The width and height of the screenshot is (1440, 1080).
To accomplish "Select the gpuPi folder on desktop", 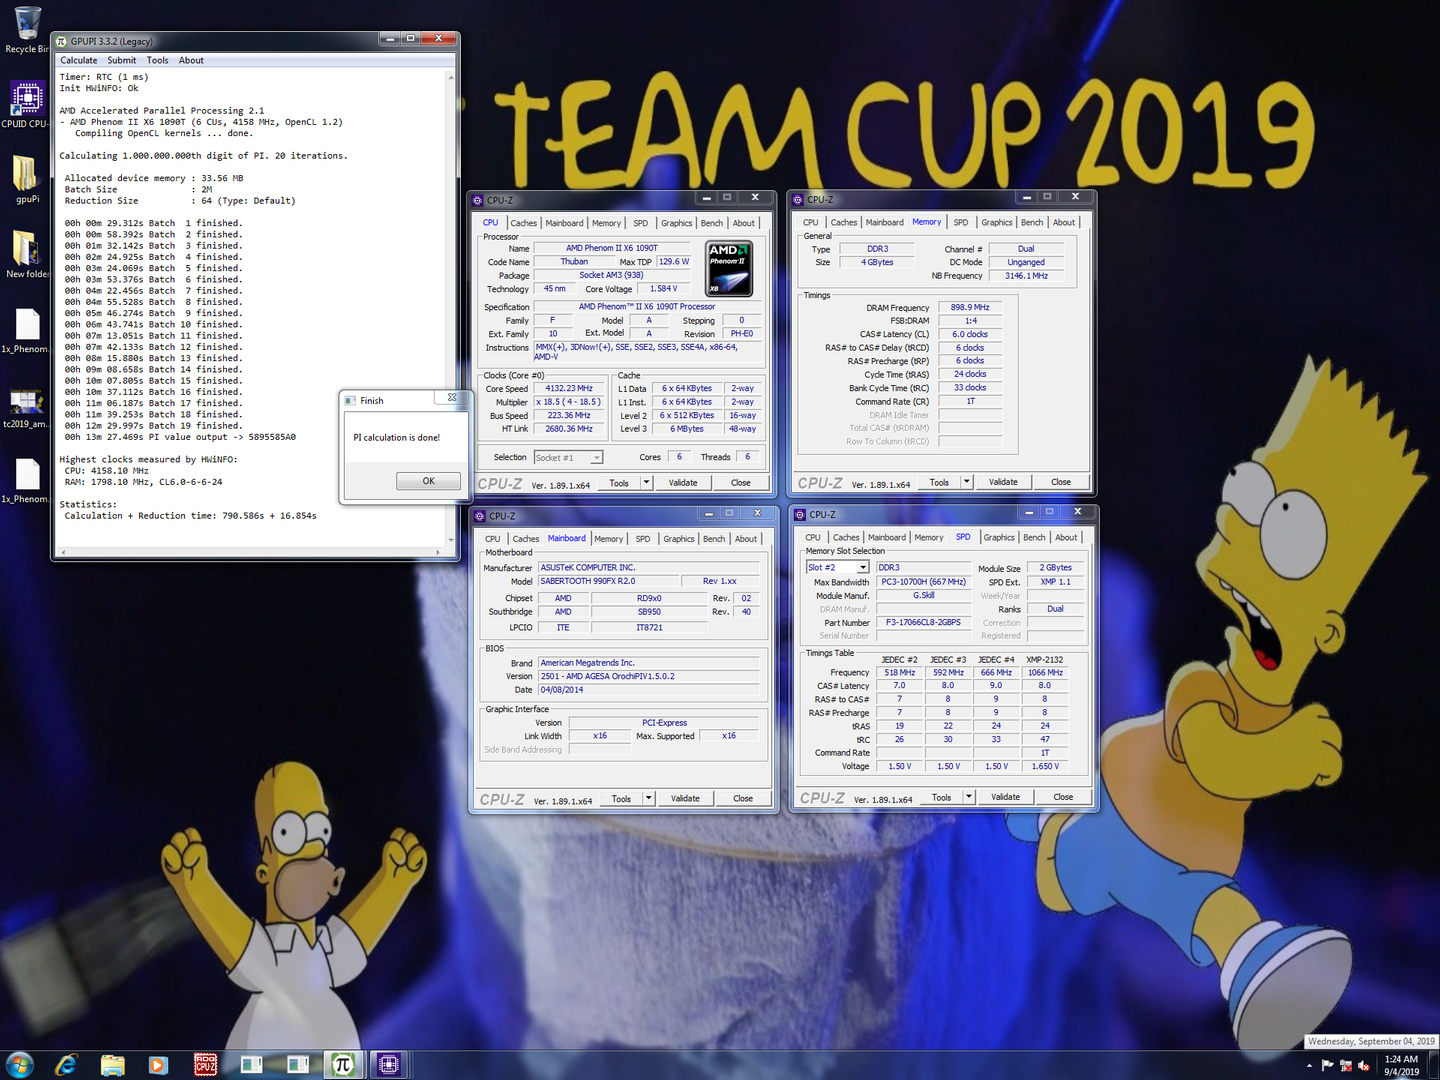I will pyautogui.click(x=26, y=180).
